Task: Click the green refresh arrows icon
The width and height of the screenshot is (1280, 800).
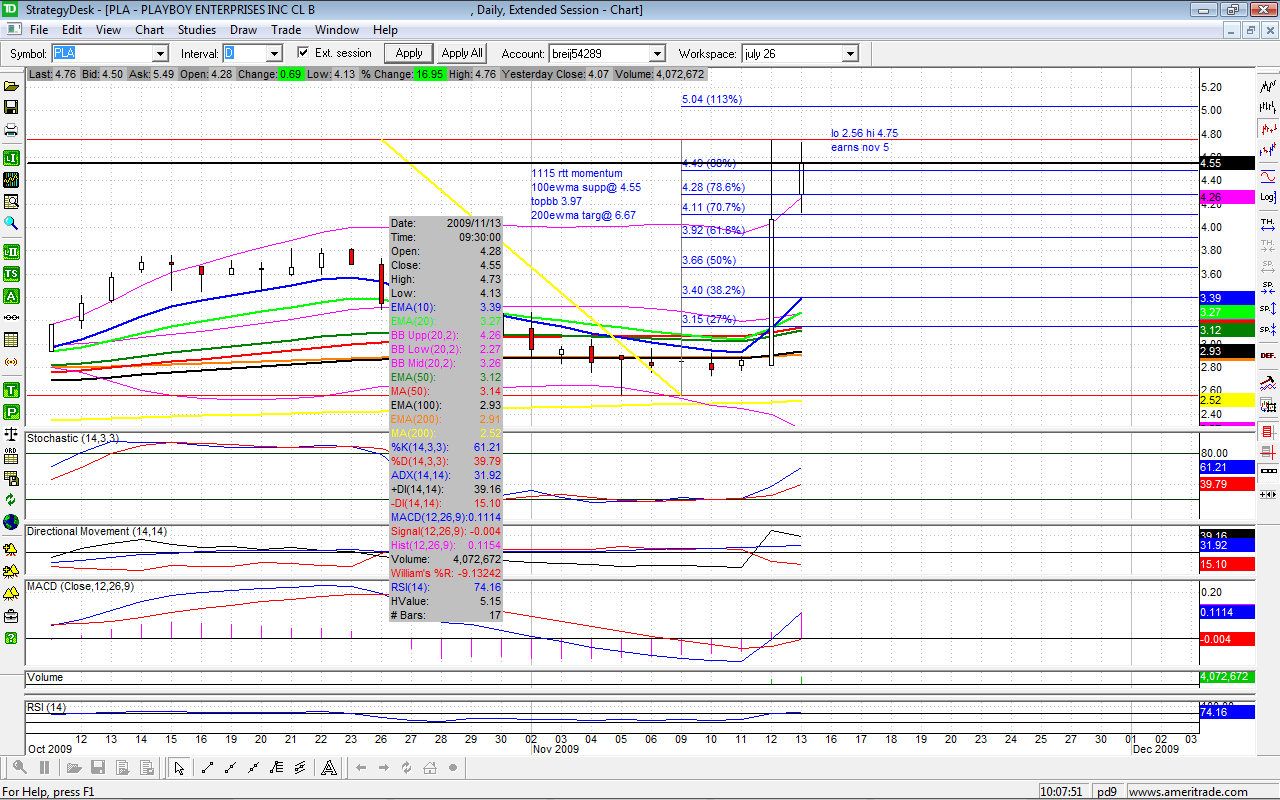Action: pos(11,499)
